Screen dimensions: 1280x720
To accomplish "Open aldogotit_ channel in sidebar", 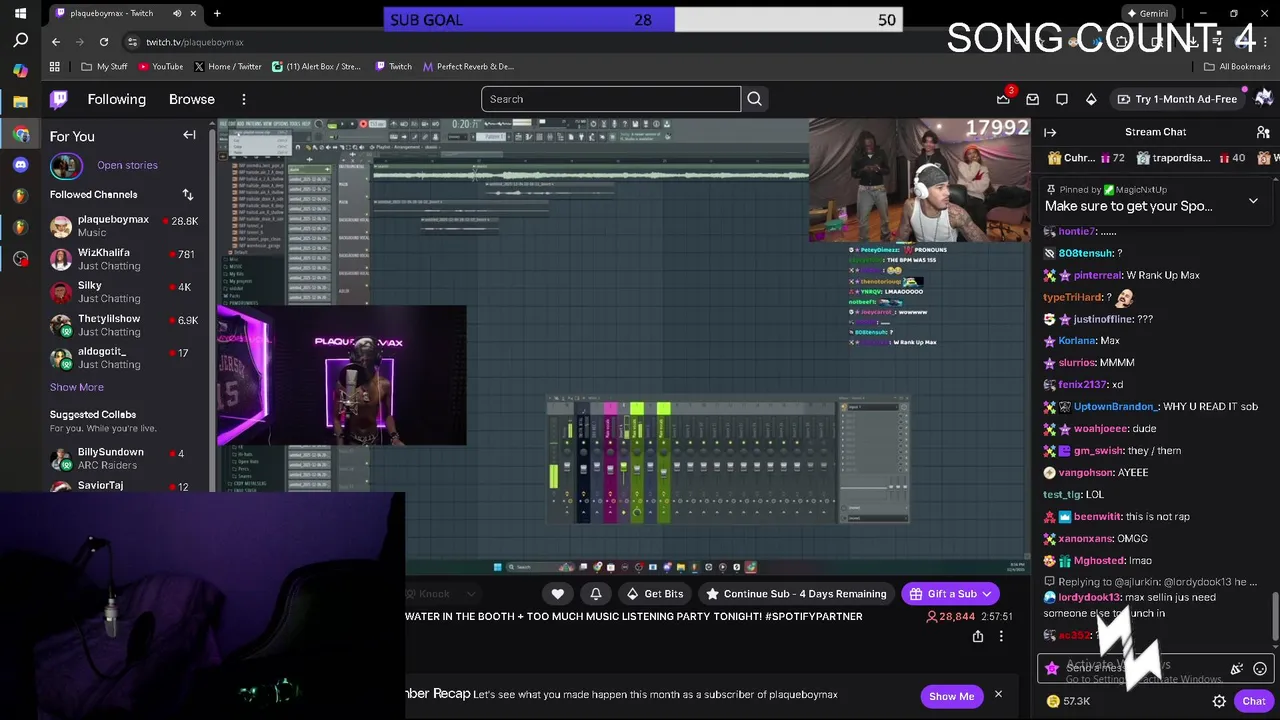I will click(124, 358).
